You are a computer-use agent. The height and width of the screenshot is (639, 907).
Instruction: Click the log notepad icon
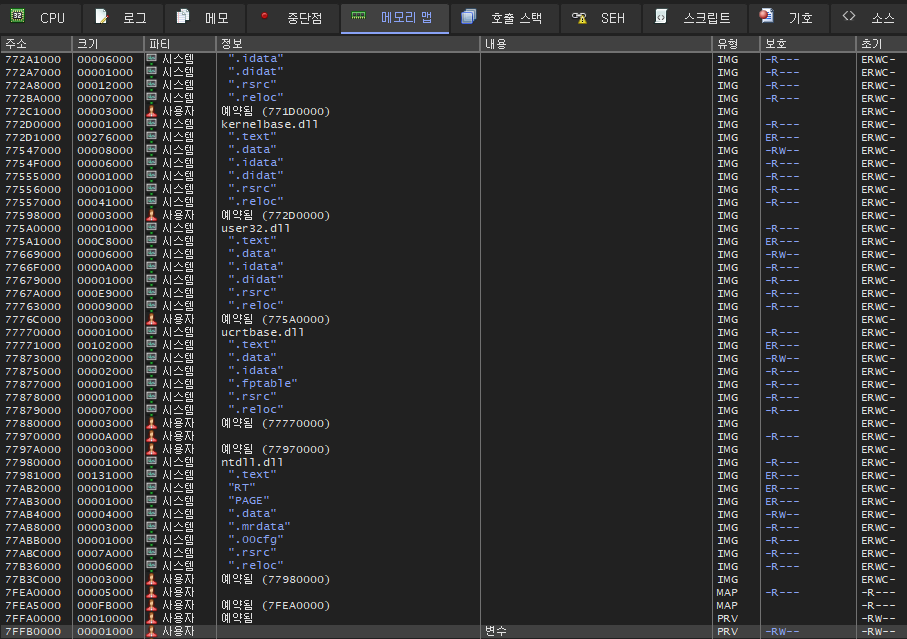[x=102, y=16]
